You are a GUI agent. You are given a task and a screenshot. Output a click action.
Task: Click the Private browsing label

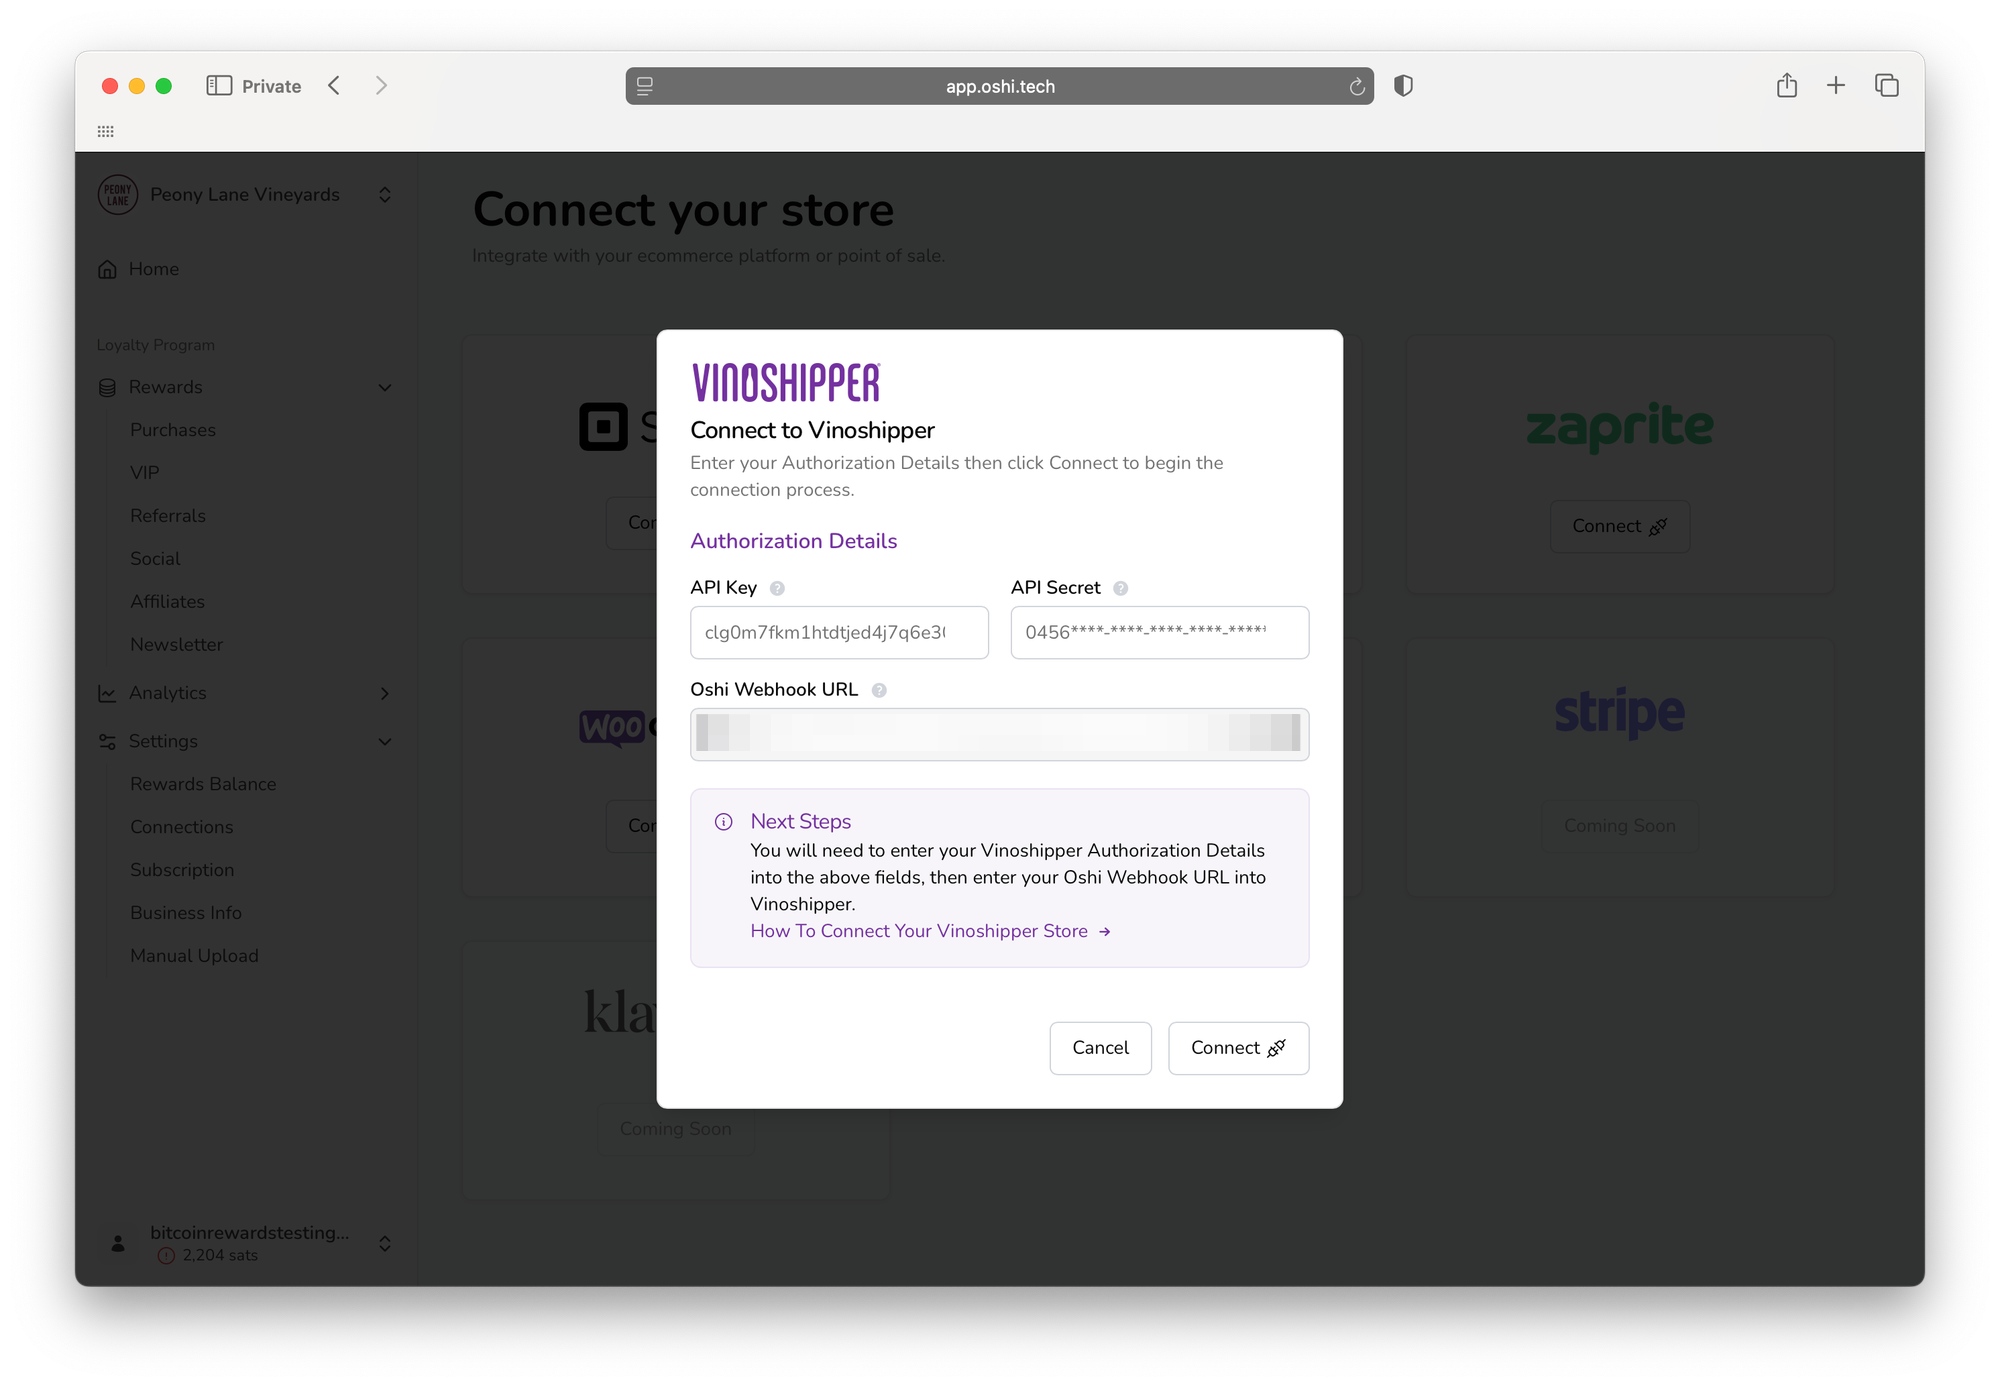tap(271, 86)
